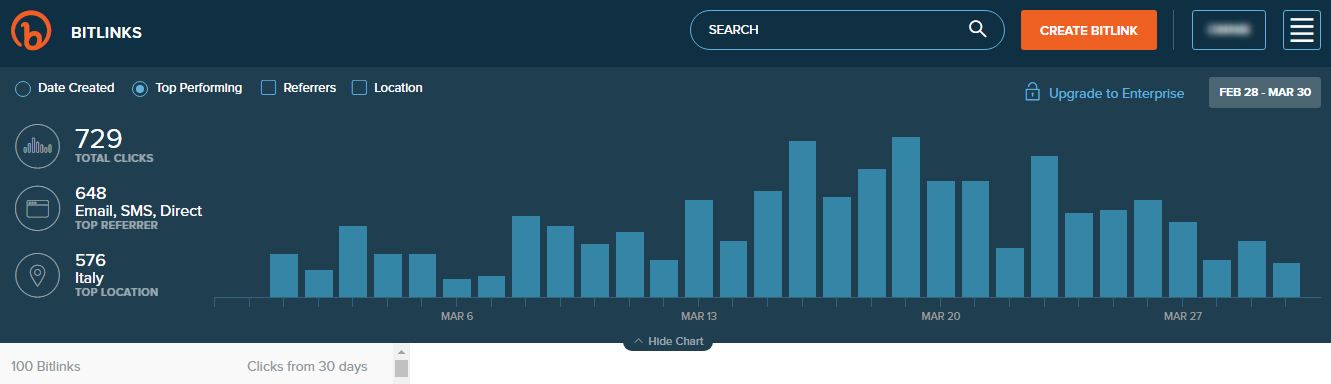Click the top referrer browser window icon
This screenshot has height=384, width=1331.
(38, 209)
